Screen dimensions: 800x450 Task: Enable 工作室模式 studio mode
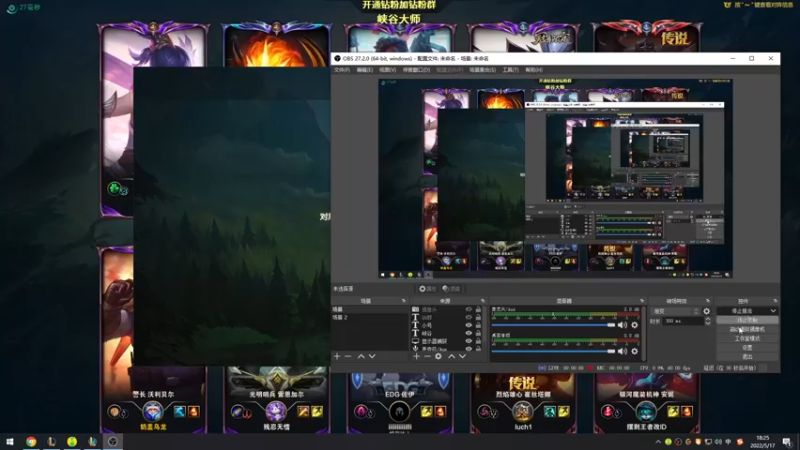(x=747, y=338)
